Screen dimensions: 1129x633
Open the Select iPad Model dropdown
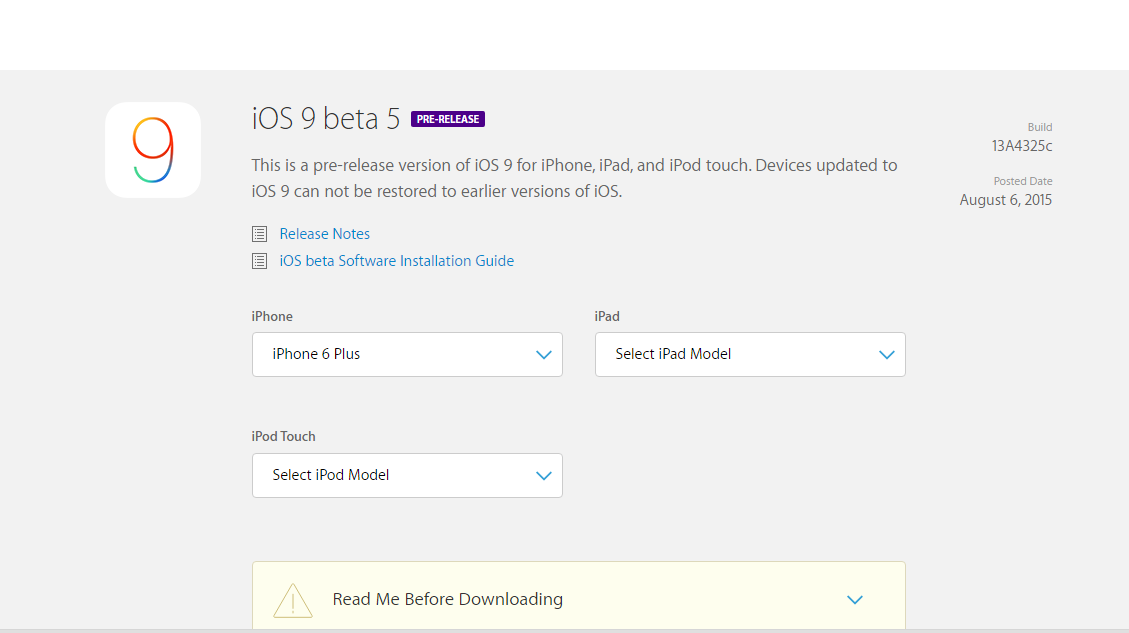click(x=750, y=354)
